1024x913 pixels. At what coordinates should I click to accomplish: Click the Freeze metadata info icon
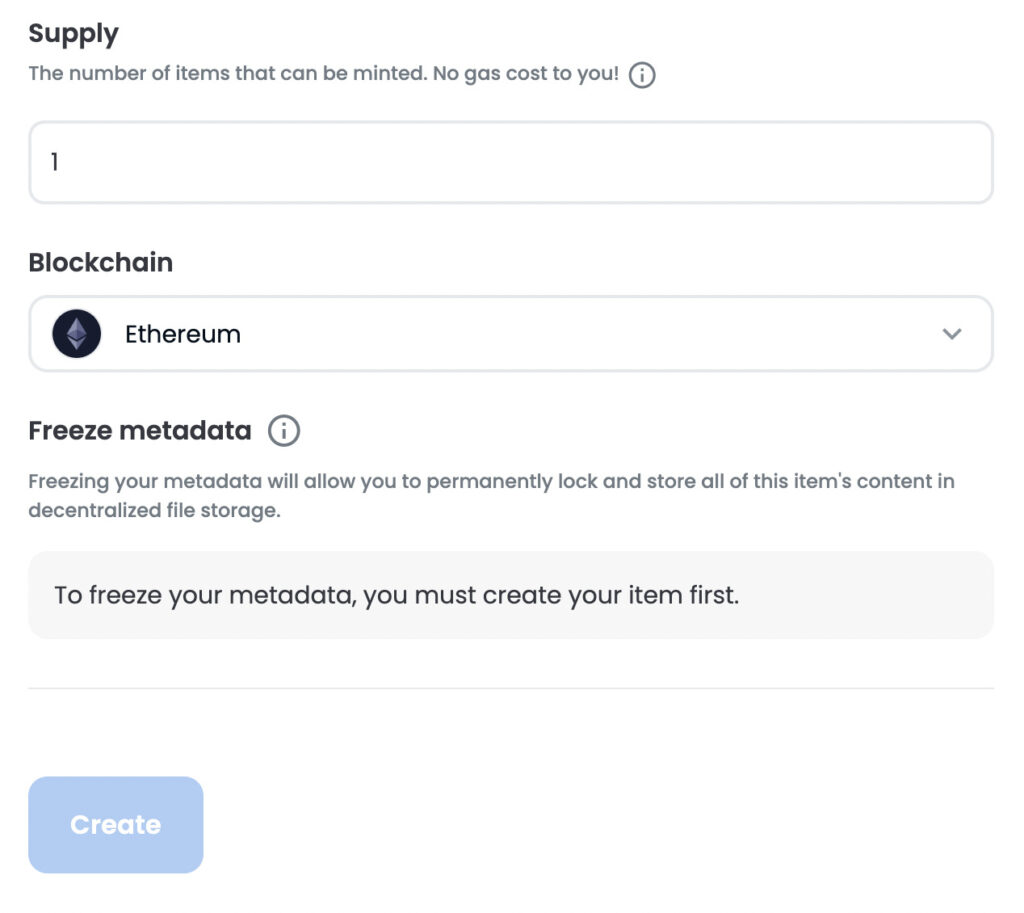pos(284,431)
